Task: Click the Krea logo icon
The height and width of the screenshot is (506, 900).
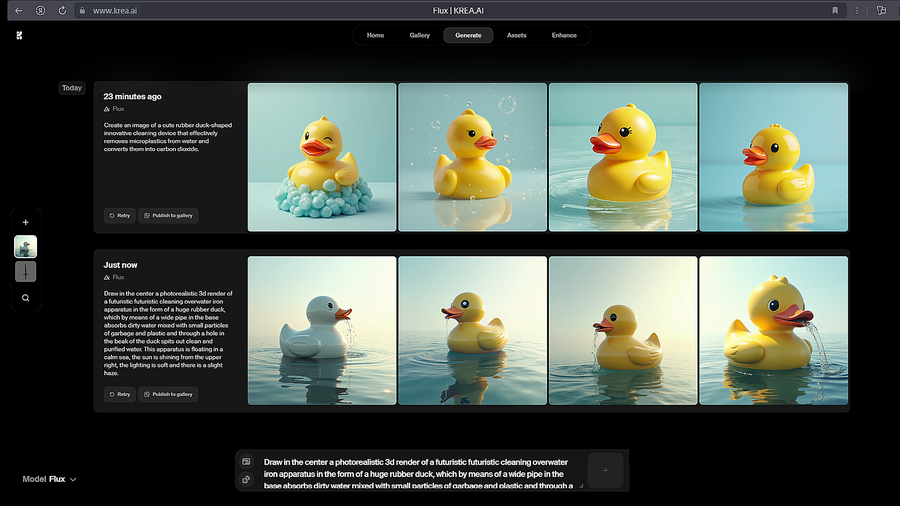Action: [x=19, y=35]
